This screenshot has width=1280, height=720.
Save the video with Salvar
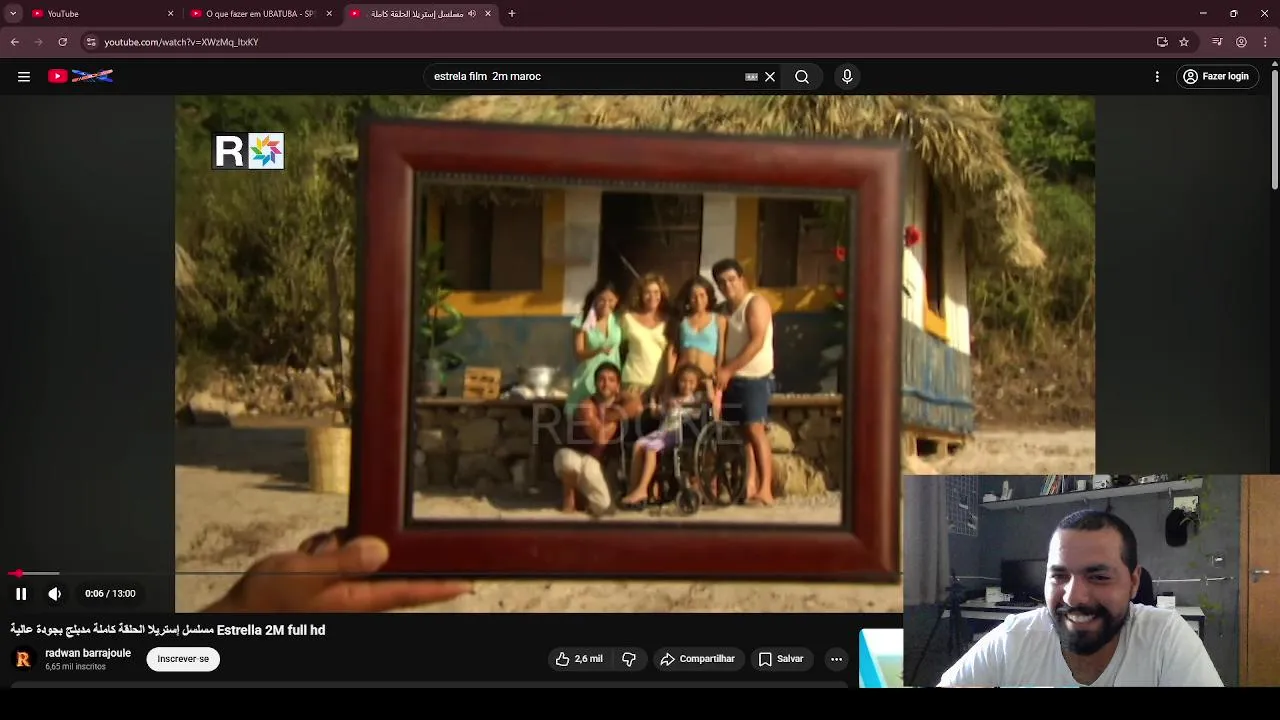(780, 659)
